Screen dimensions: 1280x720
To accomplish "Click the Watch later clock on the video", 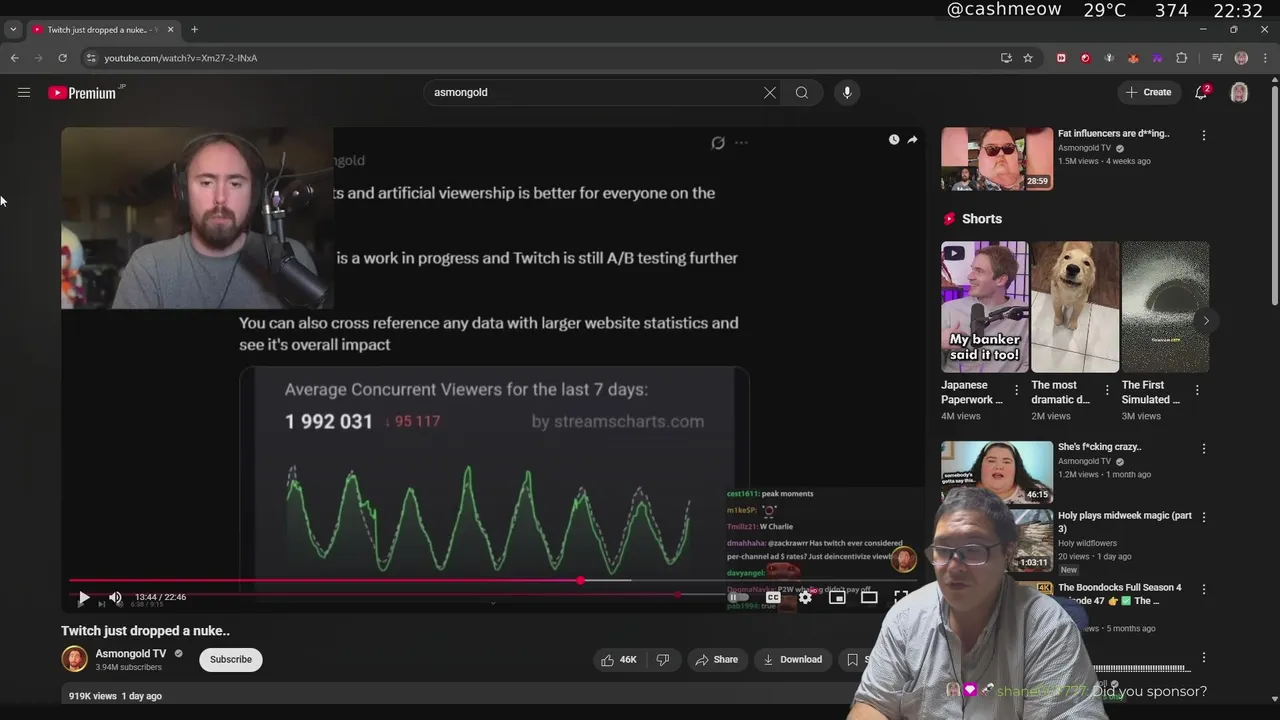I will coord(894,140).
